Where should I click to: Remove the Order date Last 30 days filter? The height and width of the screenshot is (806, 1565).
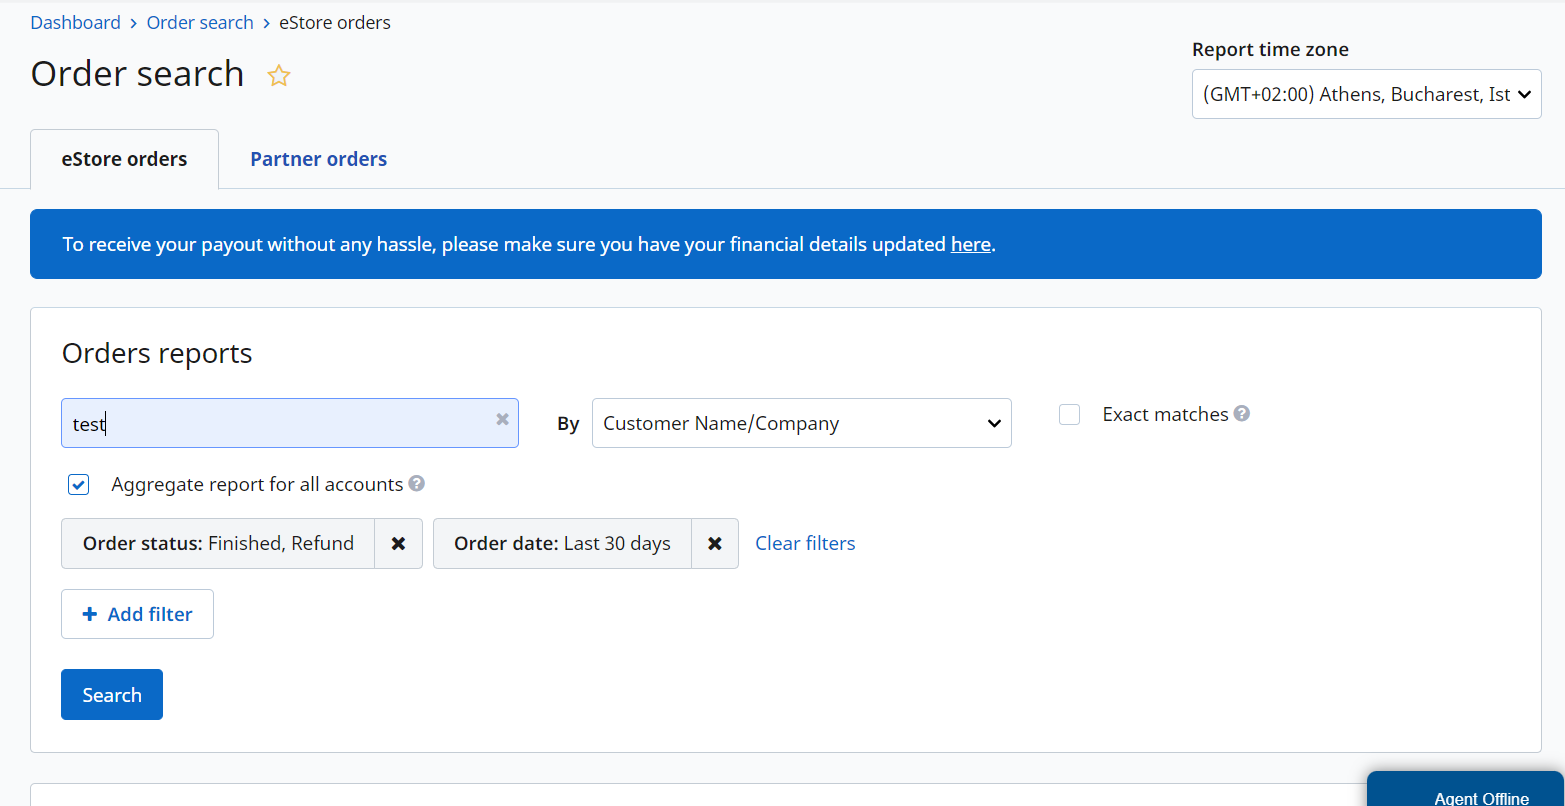tap(715, 543)
